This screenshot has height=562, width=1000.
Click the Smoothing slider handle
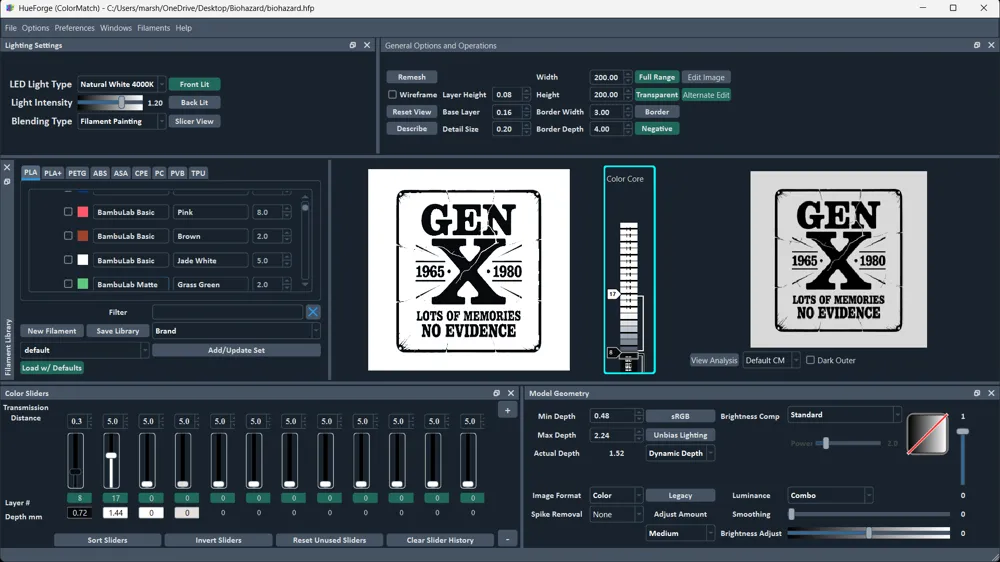(x=791, y=514)
